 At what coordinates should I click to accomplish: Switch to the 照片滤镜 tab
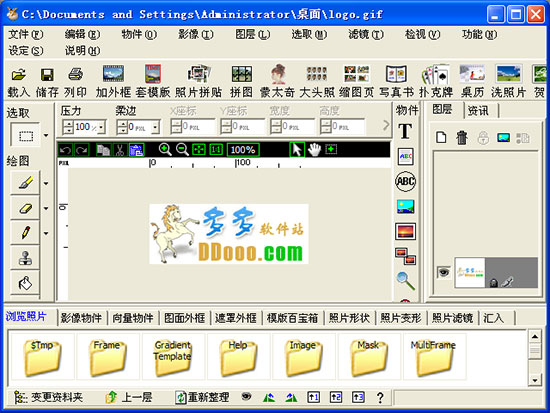(452, 318)
